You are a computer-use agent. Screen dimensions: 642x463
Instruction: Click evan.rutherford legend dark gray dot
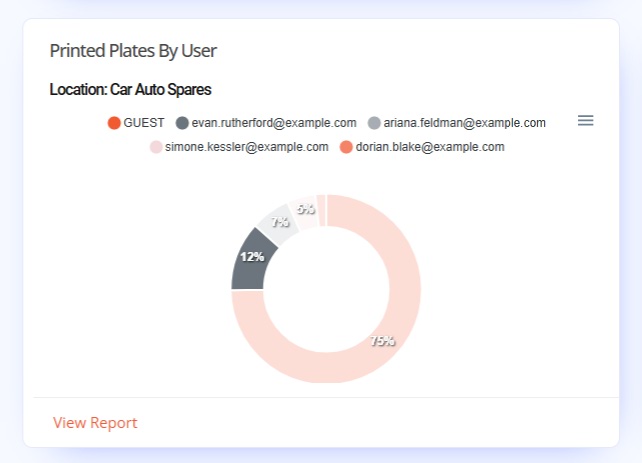point(182,123)
